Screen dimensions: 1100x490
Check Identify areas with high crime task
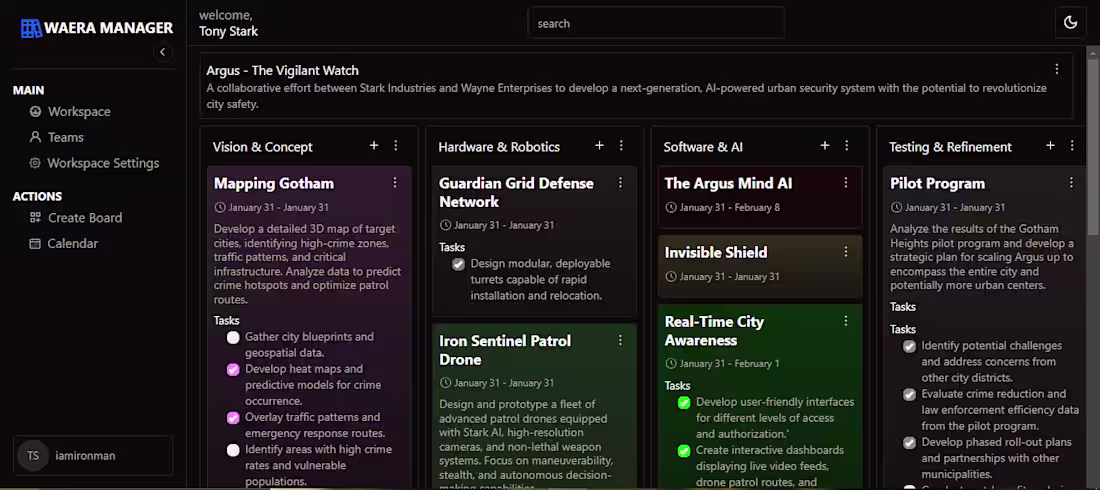click(x=233, y=451)
